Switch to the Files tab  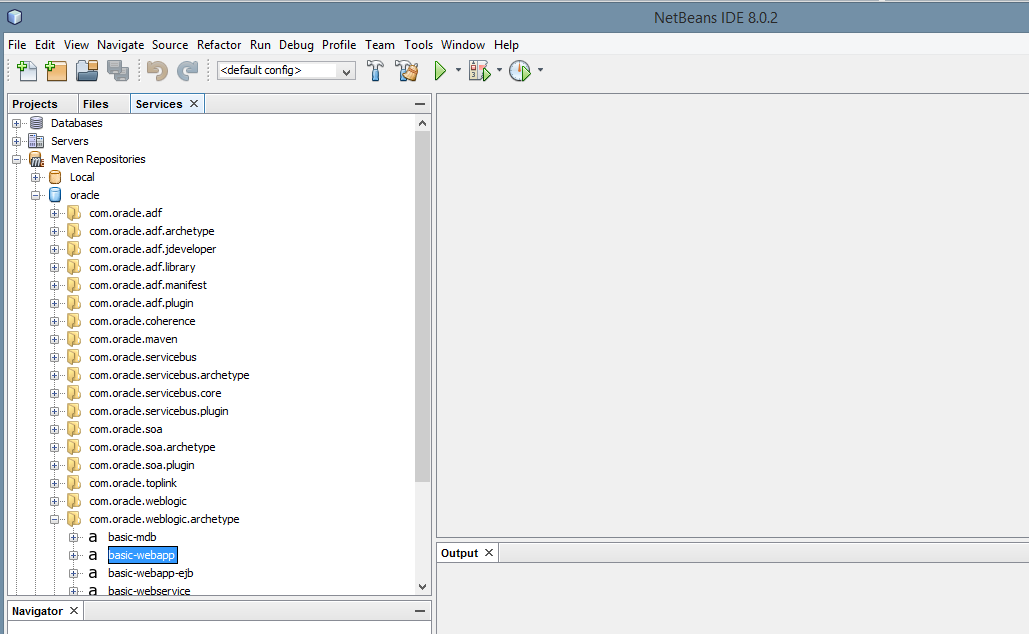point(96,104)
